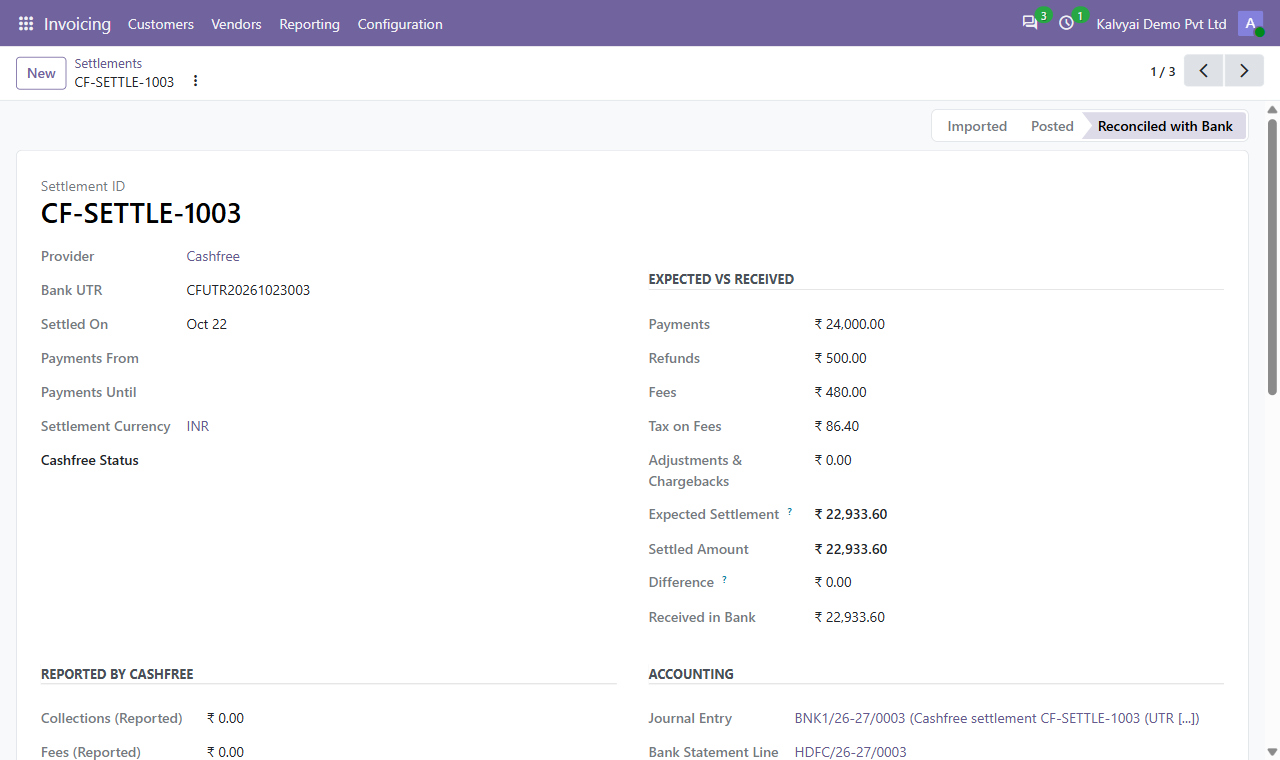Click the Cashfree Status label
Viewport: 1280px width, 760px height.
tap(90, 460)
